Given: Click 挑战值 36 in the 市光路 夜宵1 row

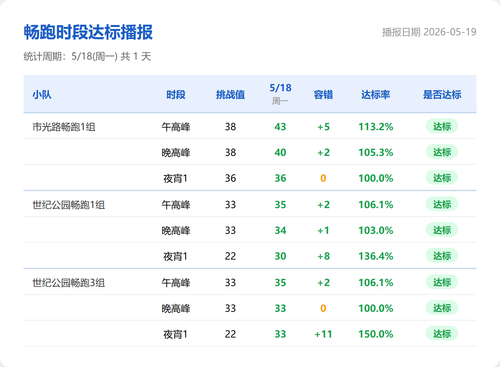Looking at the screenshot, I should click(x=230, y=178).
